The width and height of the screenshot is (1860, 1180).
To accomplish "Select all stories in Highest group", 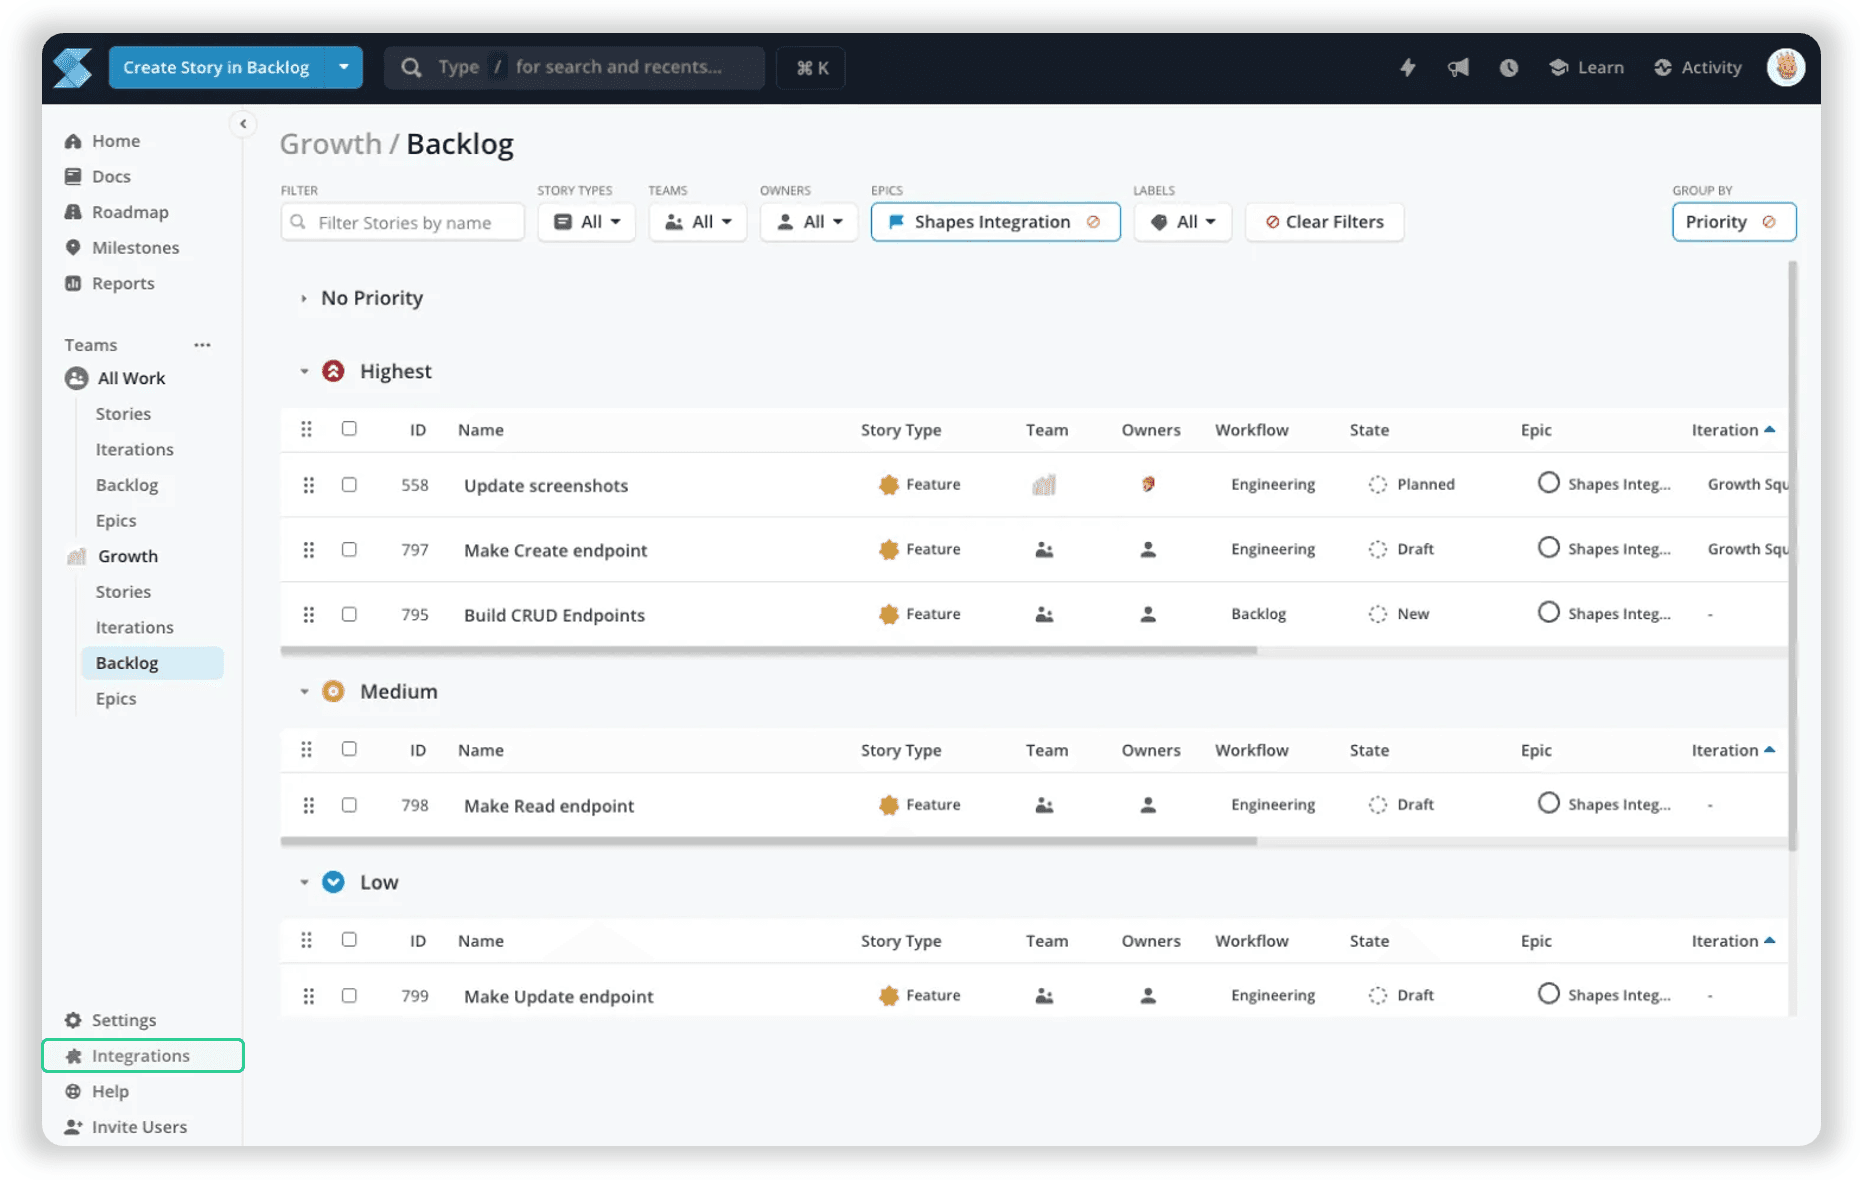I will click(x=349, y=429).
